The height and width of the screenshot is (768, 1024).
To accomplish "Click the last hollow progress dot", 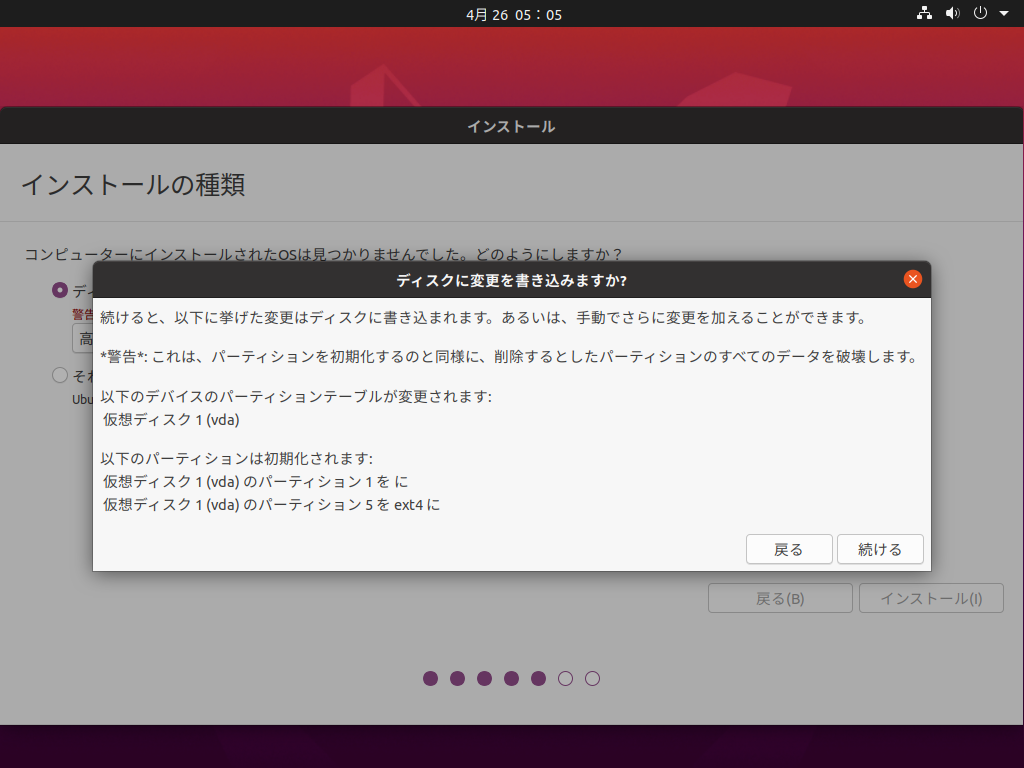I will tap(592, 679).
